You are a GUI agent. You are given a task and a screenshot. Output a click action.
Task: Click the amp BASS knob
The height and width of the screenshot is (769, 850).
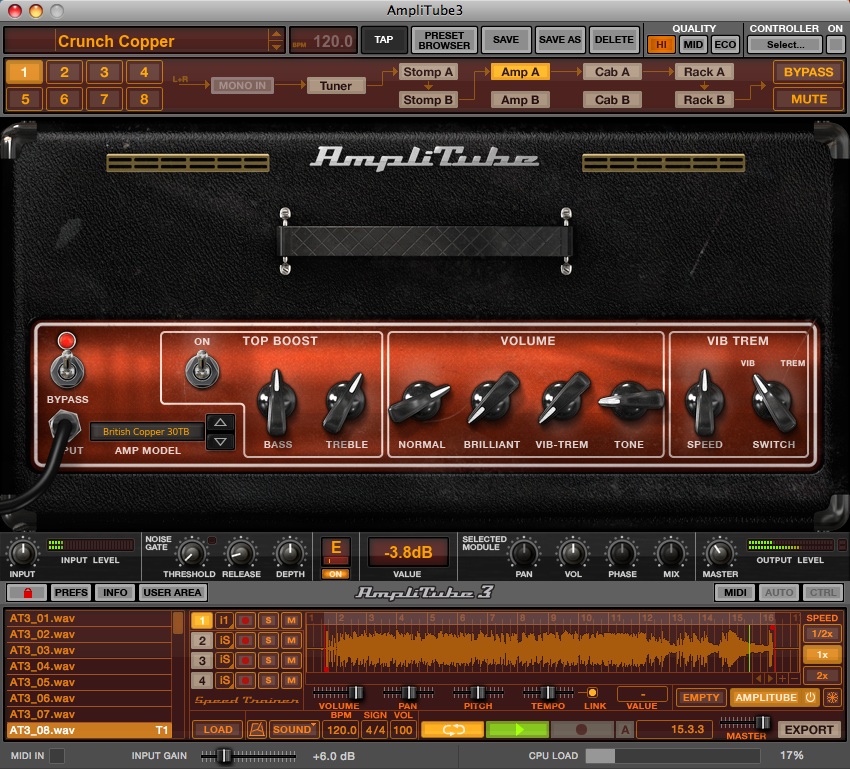276,403
